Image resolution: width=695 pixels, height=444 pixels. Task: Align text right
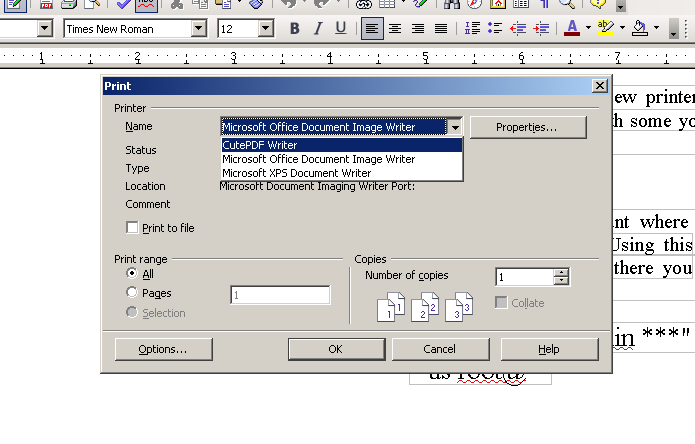[418, 29]
